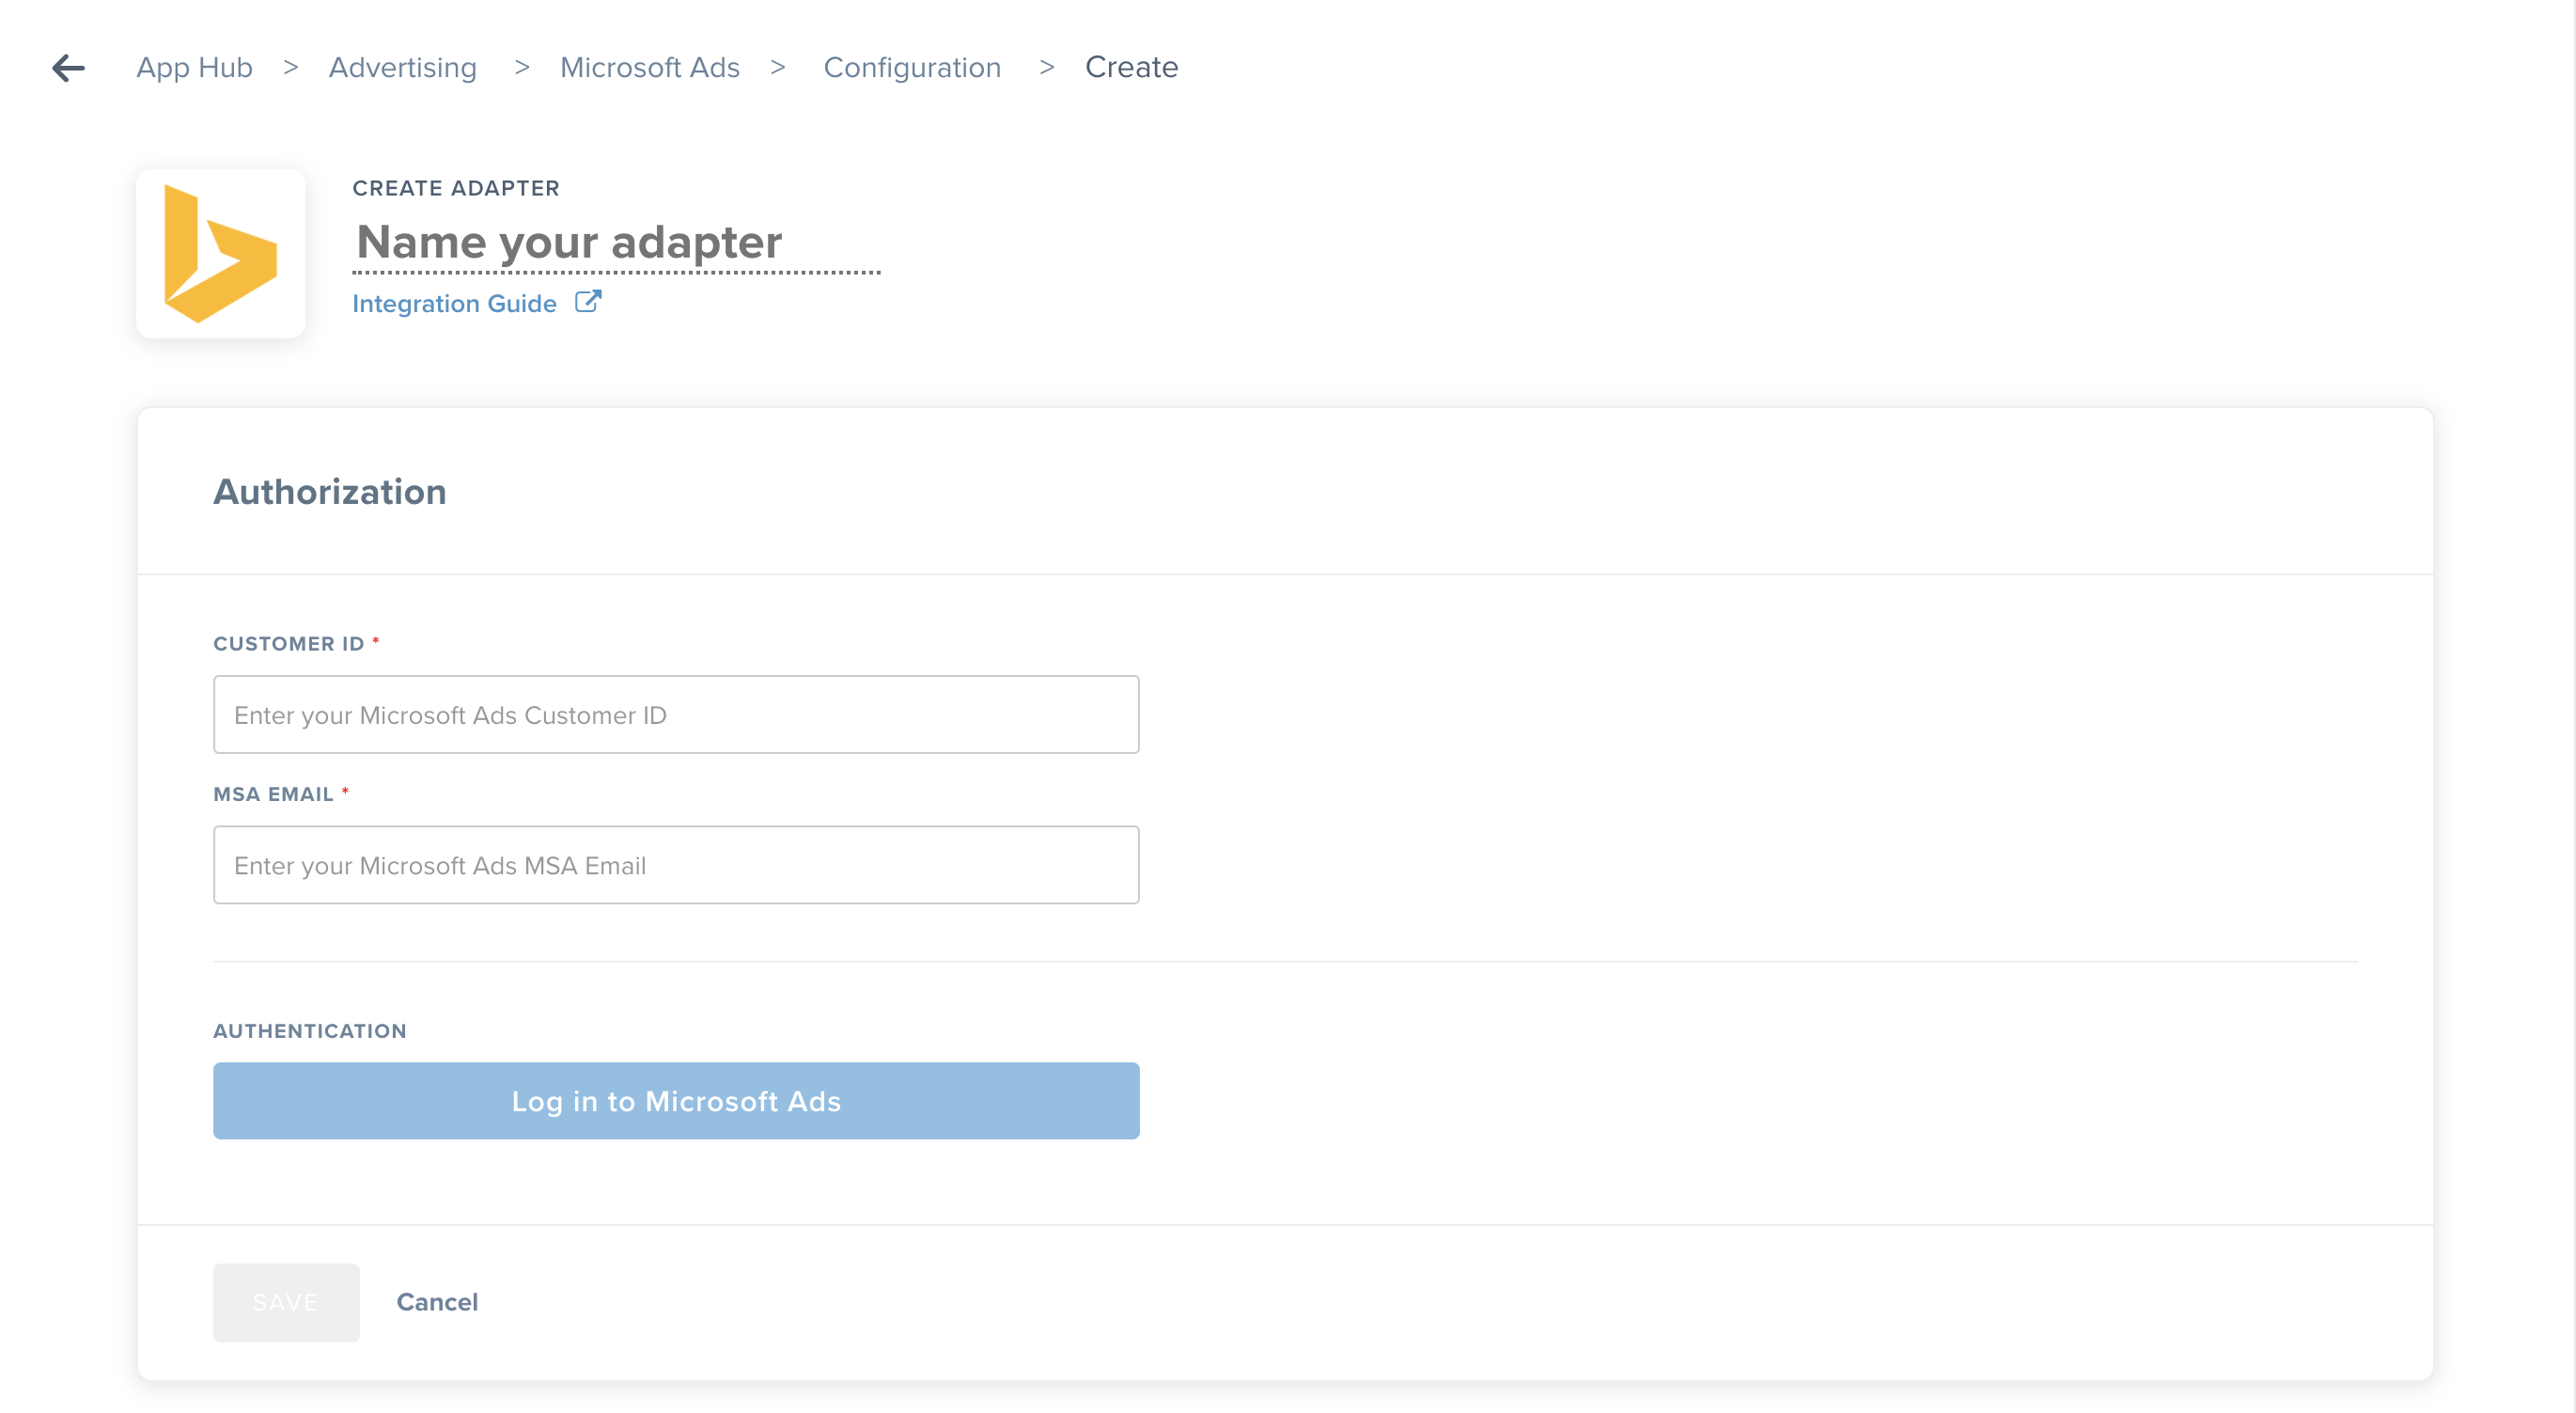Click the MSA Email input field
This screenshot has width=2576, height=1413.
pyautogui.click(x=675, y=864)
